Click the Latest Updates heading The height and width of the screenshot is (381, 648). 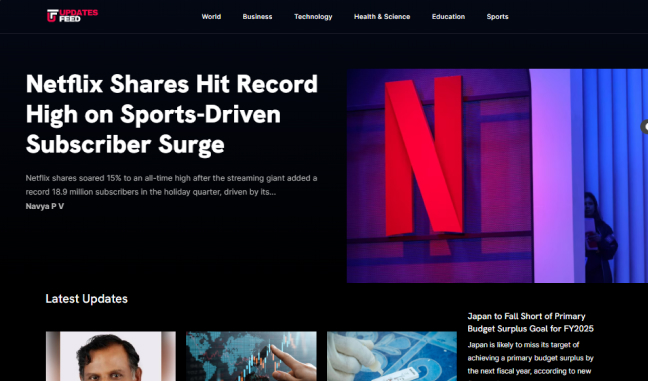tap(86, 299)
